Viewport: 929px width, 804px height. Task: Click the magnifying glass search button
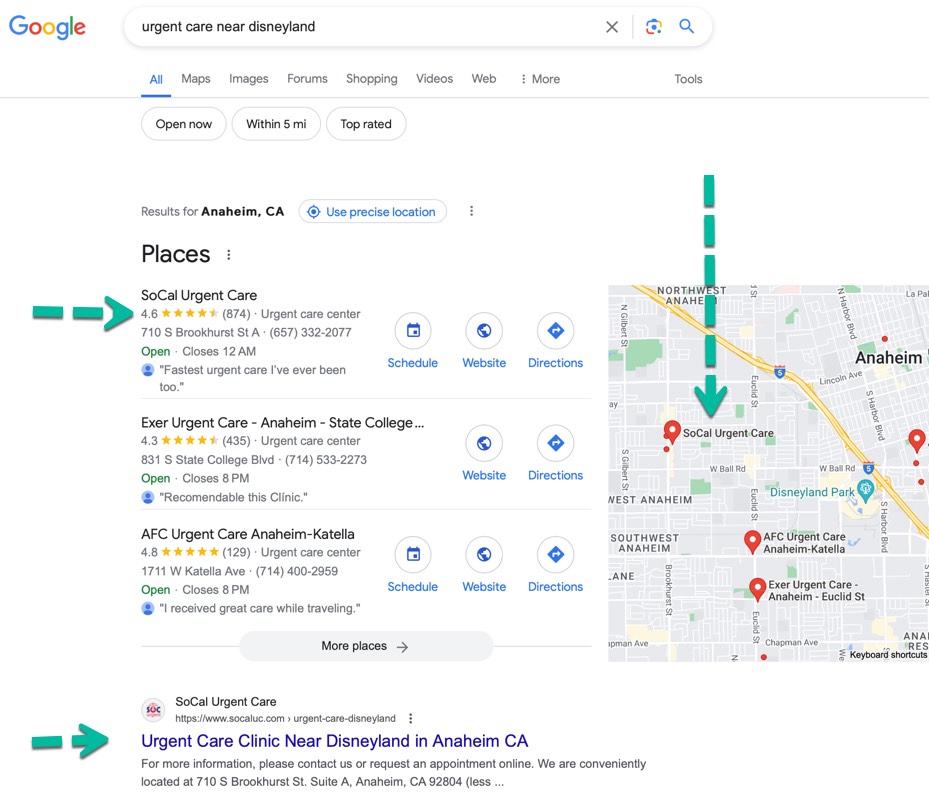687,26
